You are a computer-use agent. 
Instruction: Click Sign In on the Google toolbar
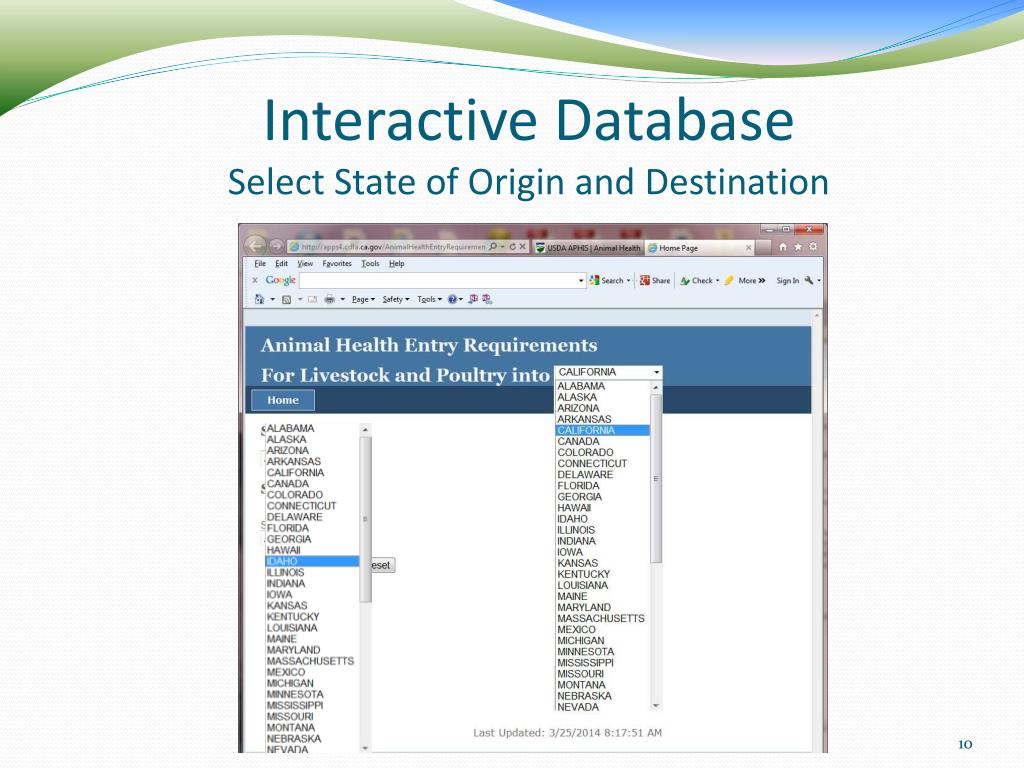click(788, 280)
